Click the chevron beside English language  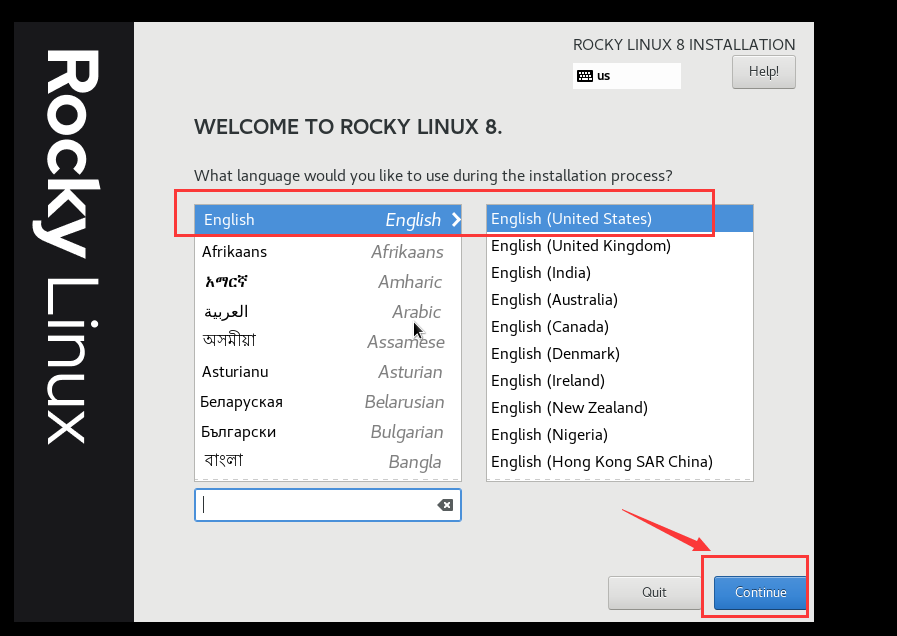tap(455, 220)
